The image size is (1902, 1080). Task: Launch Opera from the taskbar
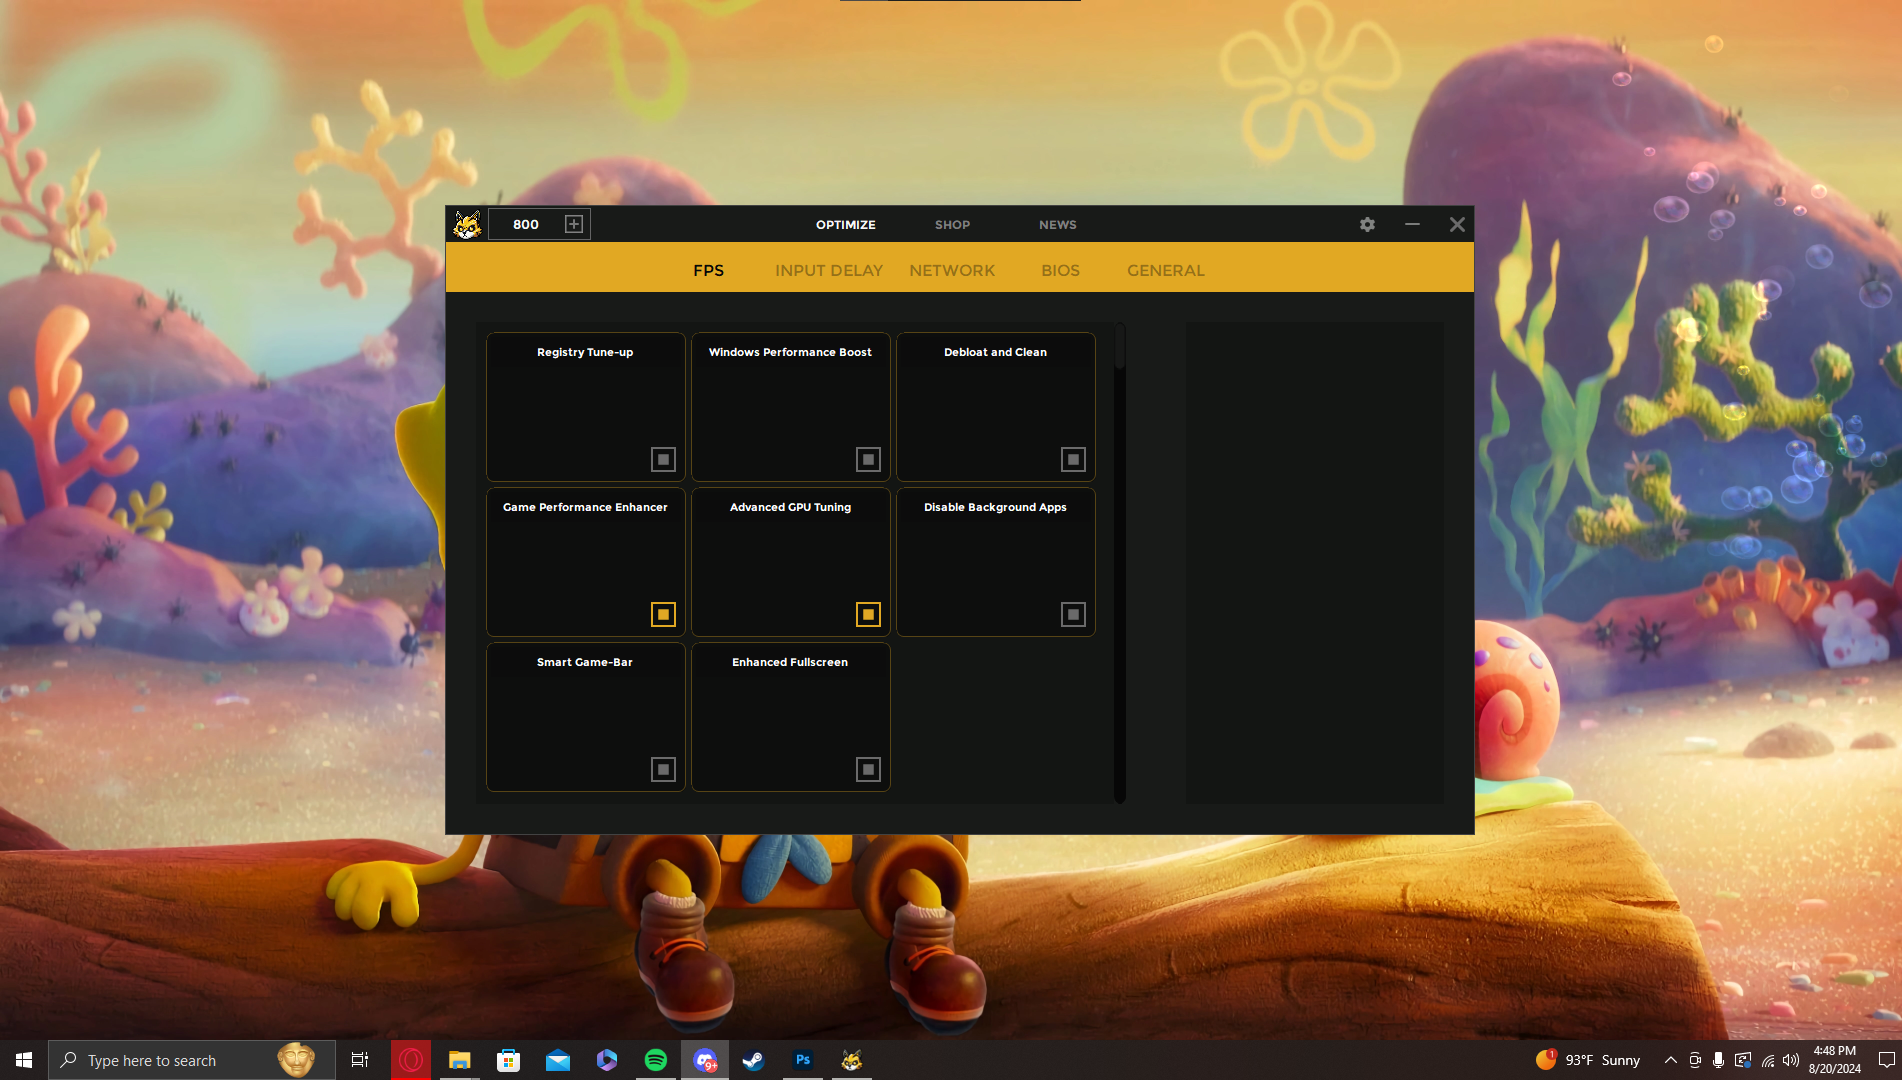point(411,1060)
